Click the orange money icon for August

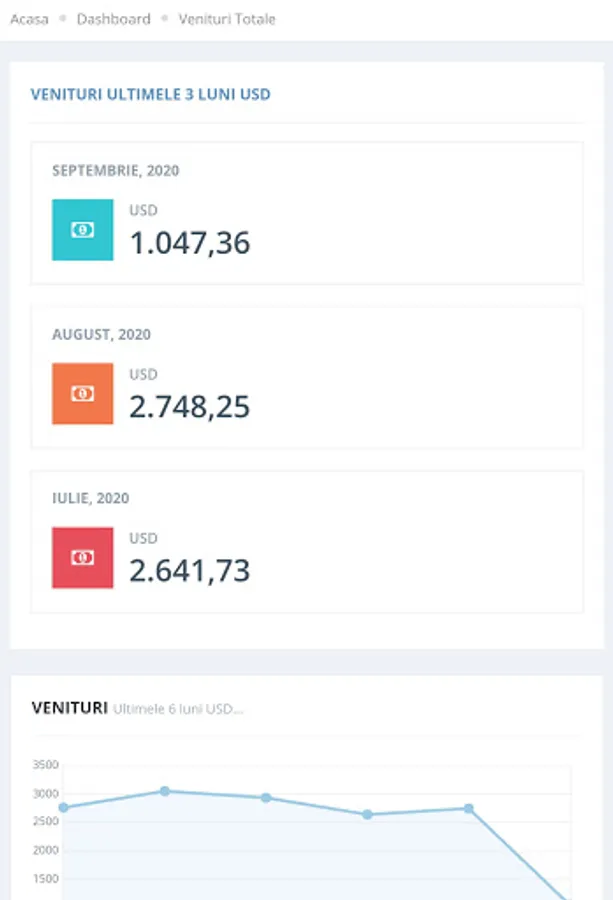[82, 394]
